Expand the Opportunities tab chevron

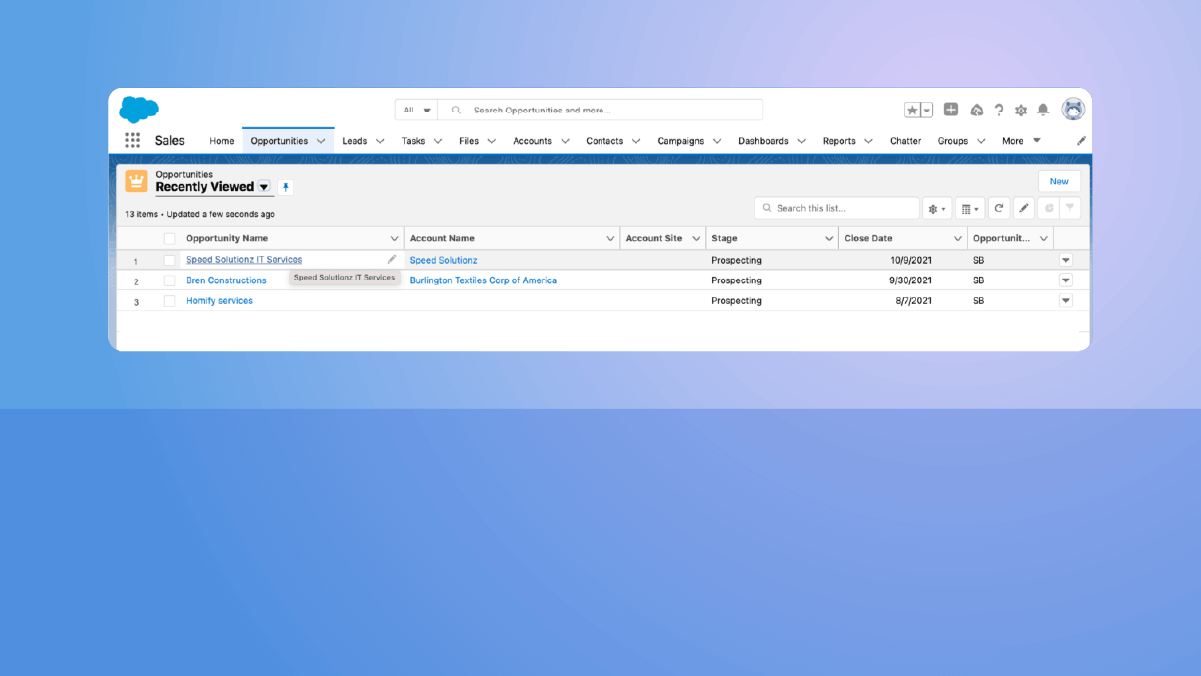(321, 141)
